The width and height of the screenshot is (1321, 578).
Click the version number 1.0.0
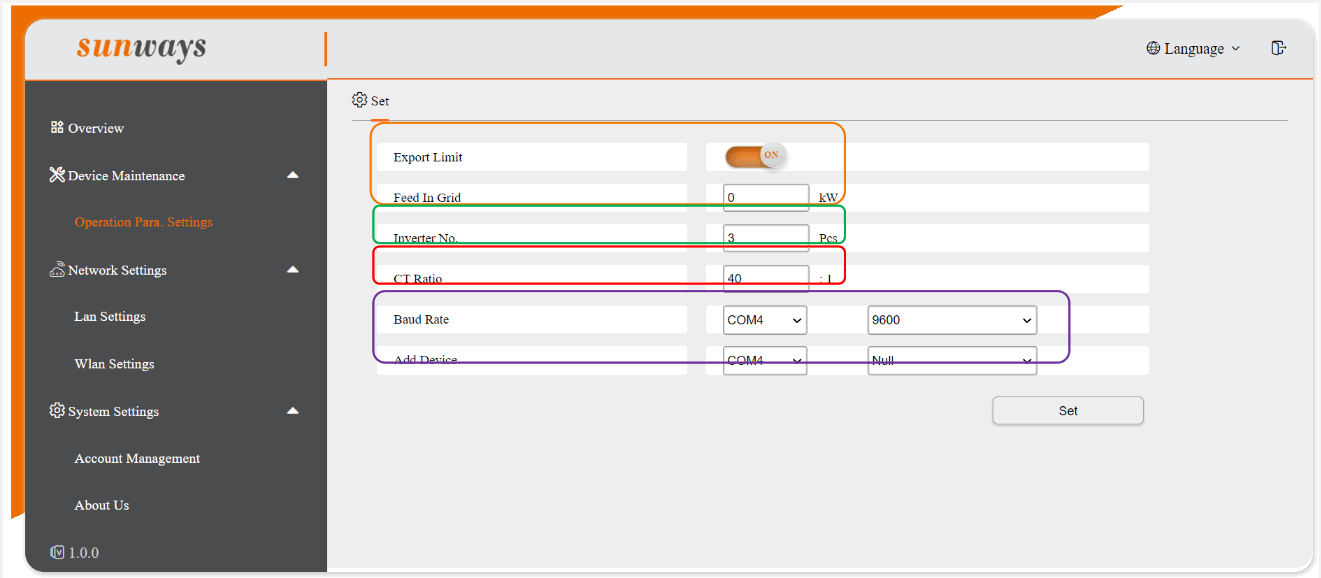coord(84,552)
